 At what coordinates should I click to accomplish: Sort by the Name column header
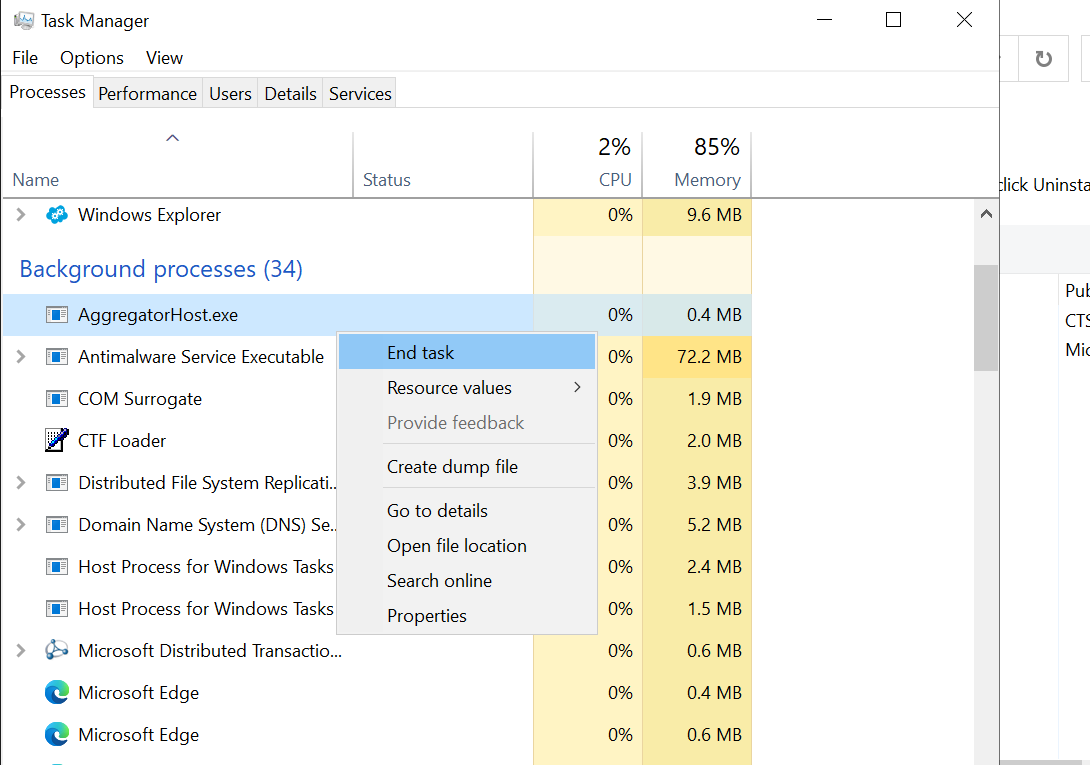click(177, 165)
